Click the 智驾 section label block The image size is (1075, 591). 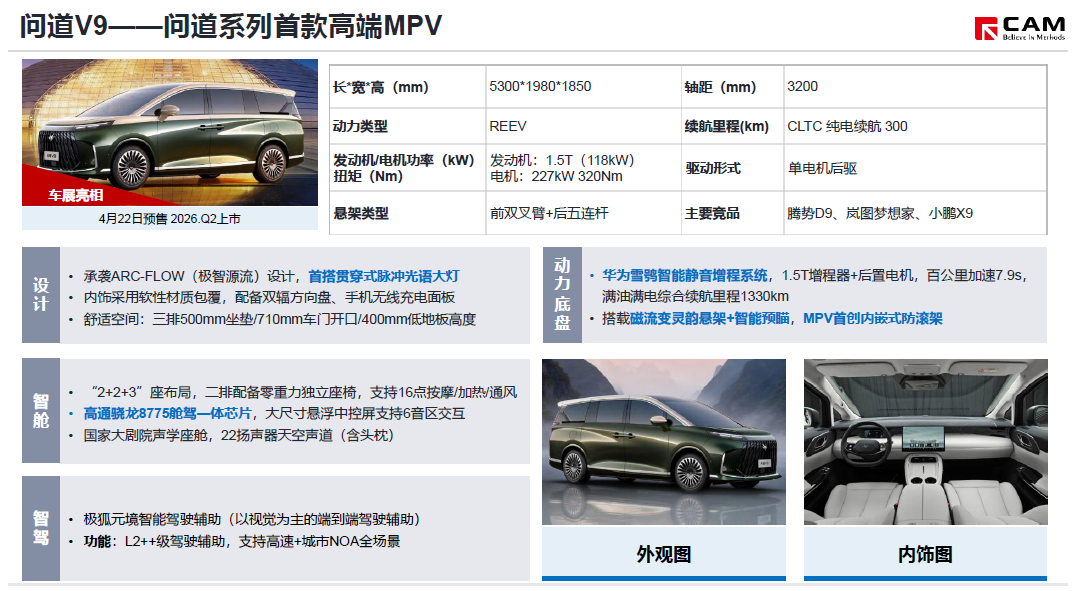[41, 528]
